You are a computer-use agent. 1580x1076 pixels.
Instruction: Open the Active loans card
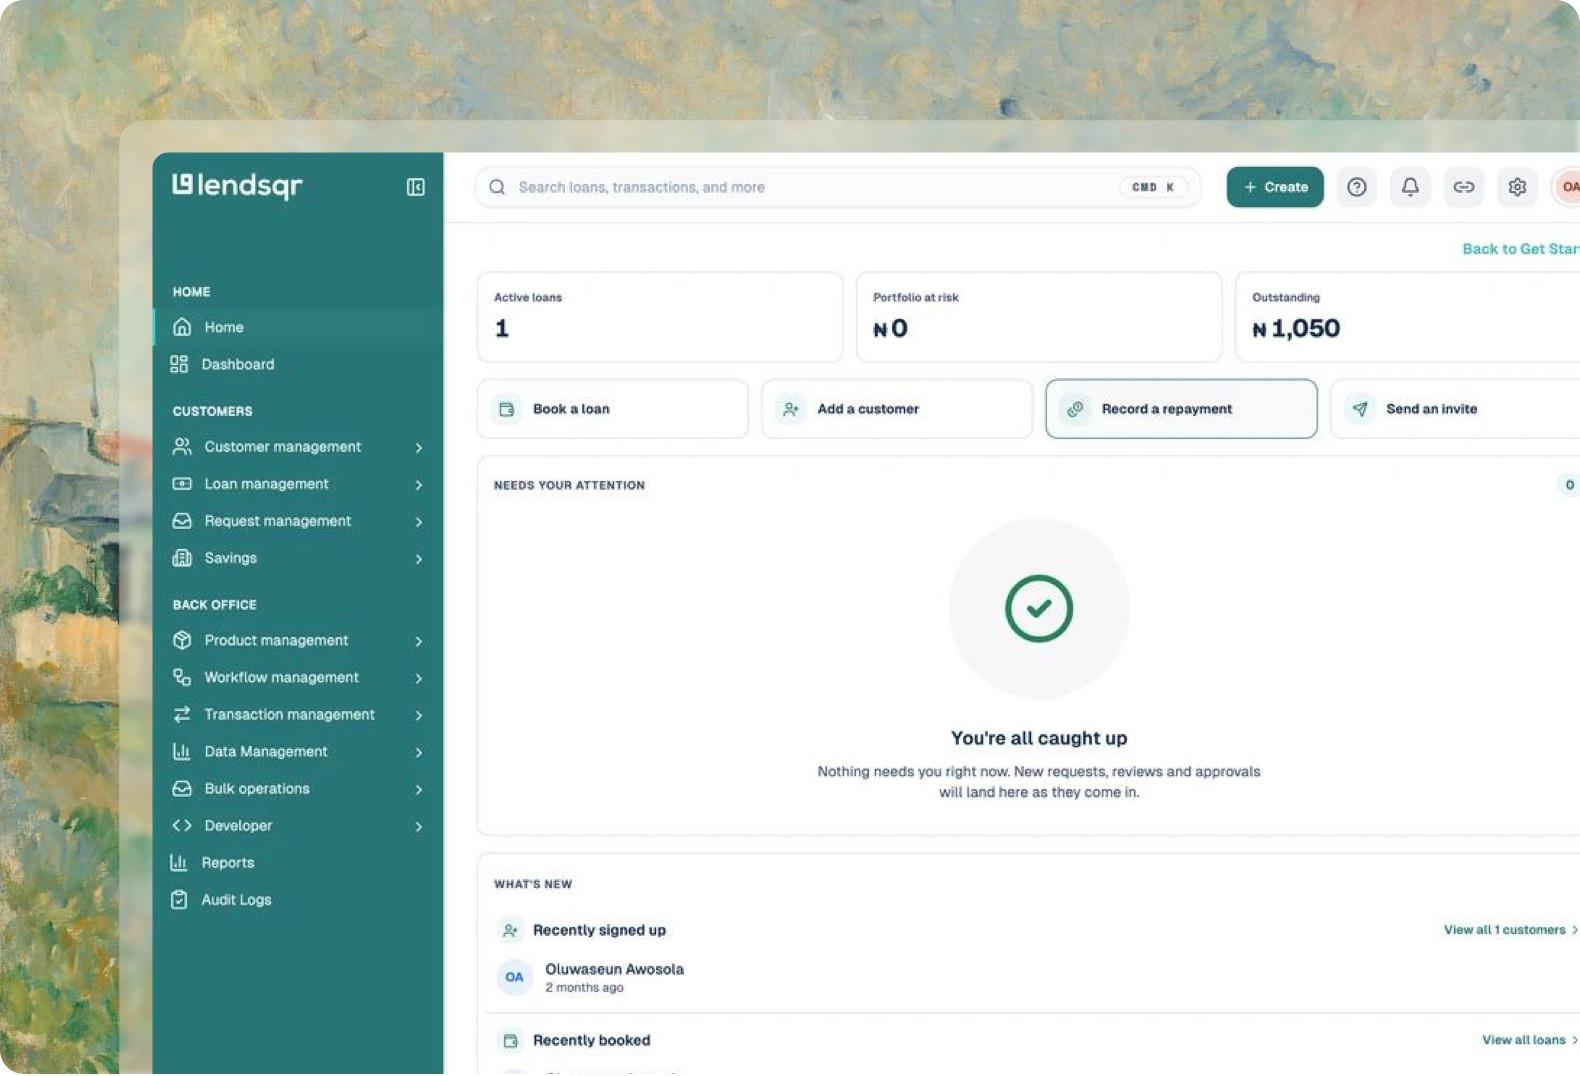[660, 317]
